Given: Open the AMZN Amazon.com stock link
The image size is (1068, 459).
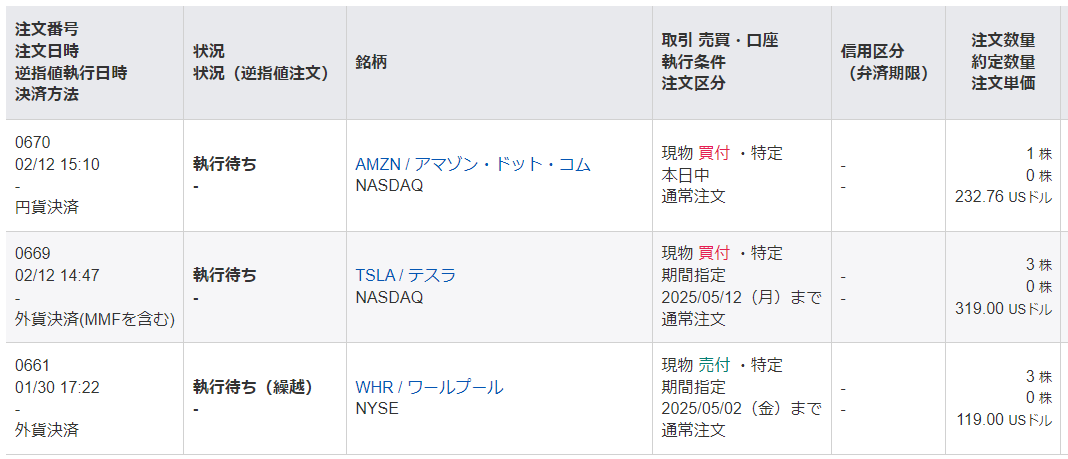Looking at the screenshot, I should coord(472,164).
